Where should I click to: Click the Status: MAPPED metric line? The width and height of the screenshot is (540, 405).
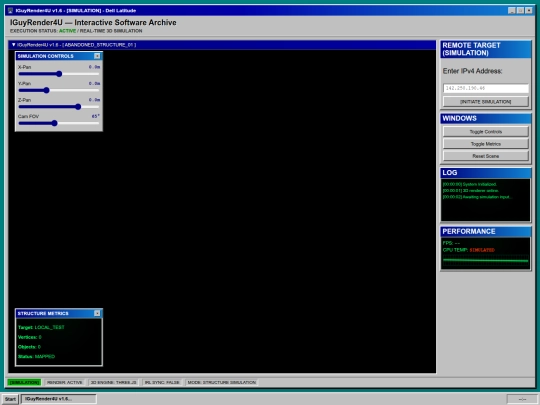[x=36, y=356]
